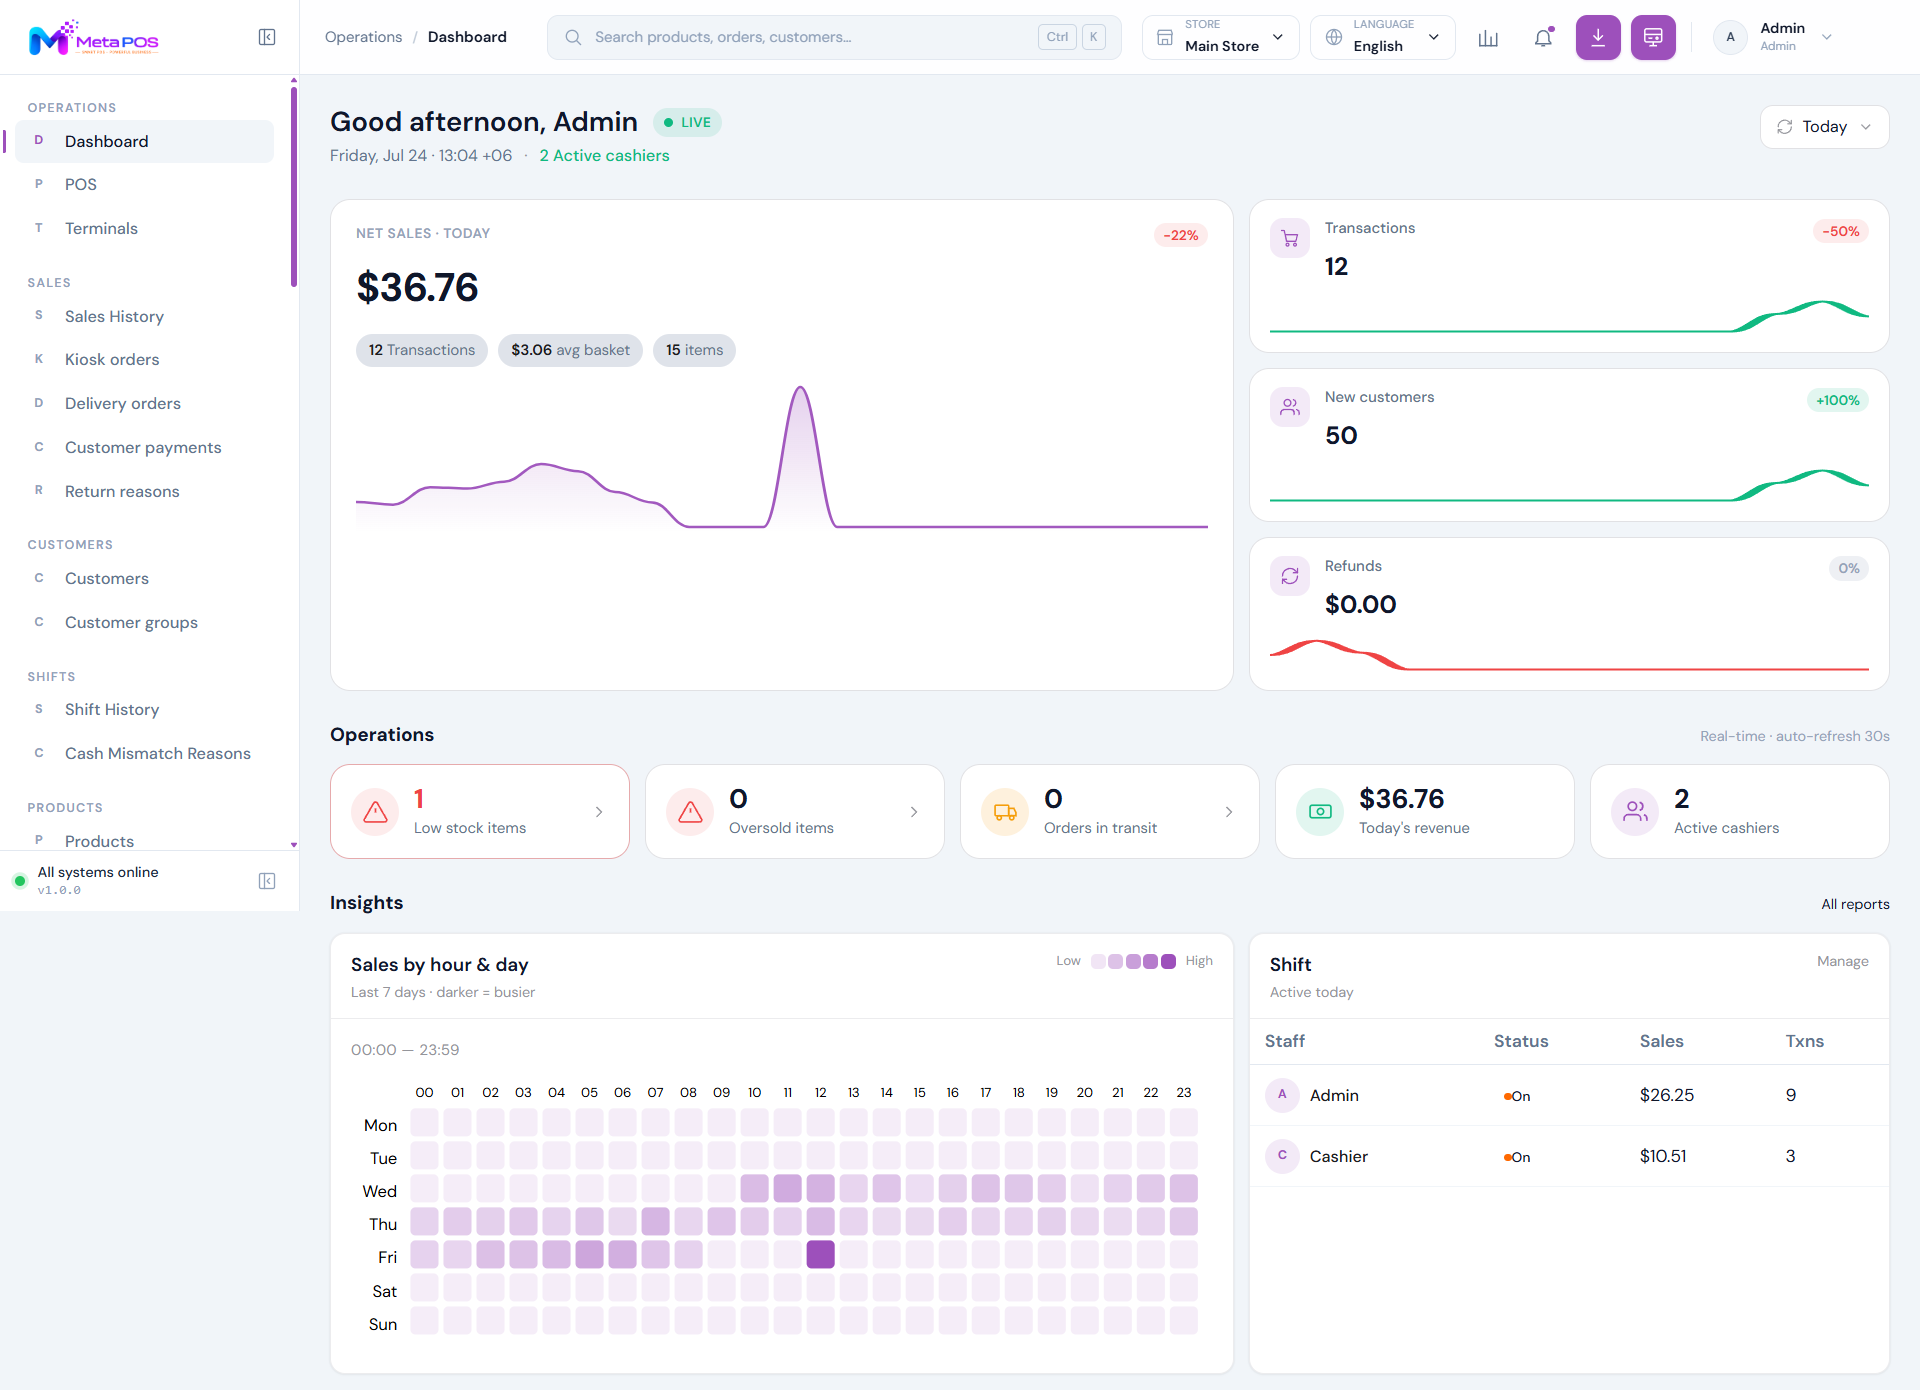1920x1390 pixels.
Task: Click the Active cashiers users icon
Action: [1635, 812]
